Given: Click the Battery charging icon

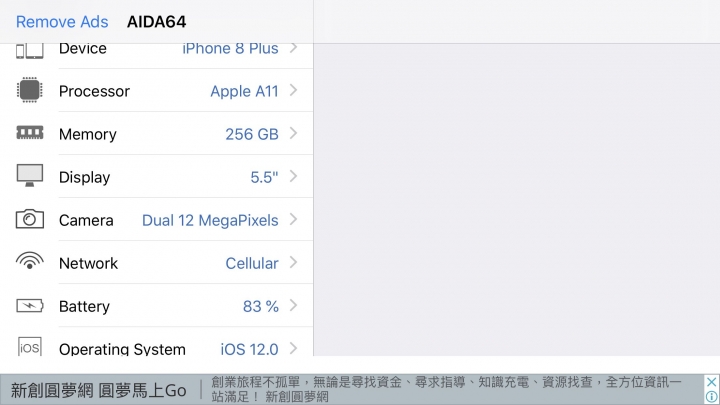Looking at the screenshot, I should pos(30,305).
